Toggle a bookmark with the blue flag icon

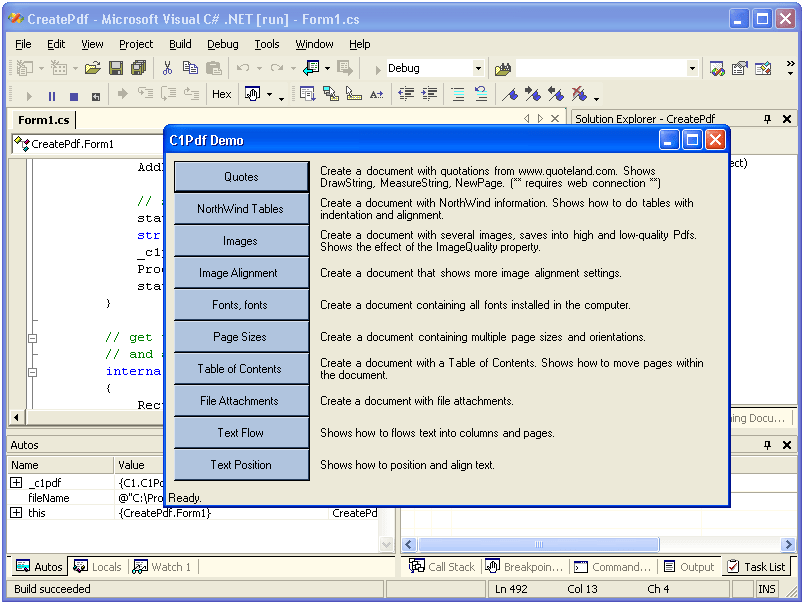pyautogui.click(x=509, y=93)
